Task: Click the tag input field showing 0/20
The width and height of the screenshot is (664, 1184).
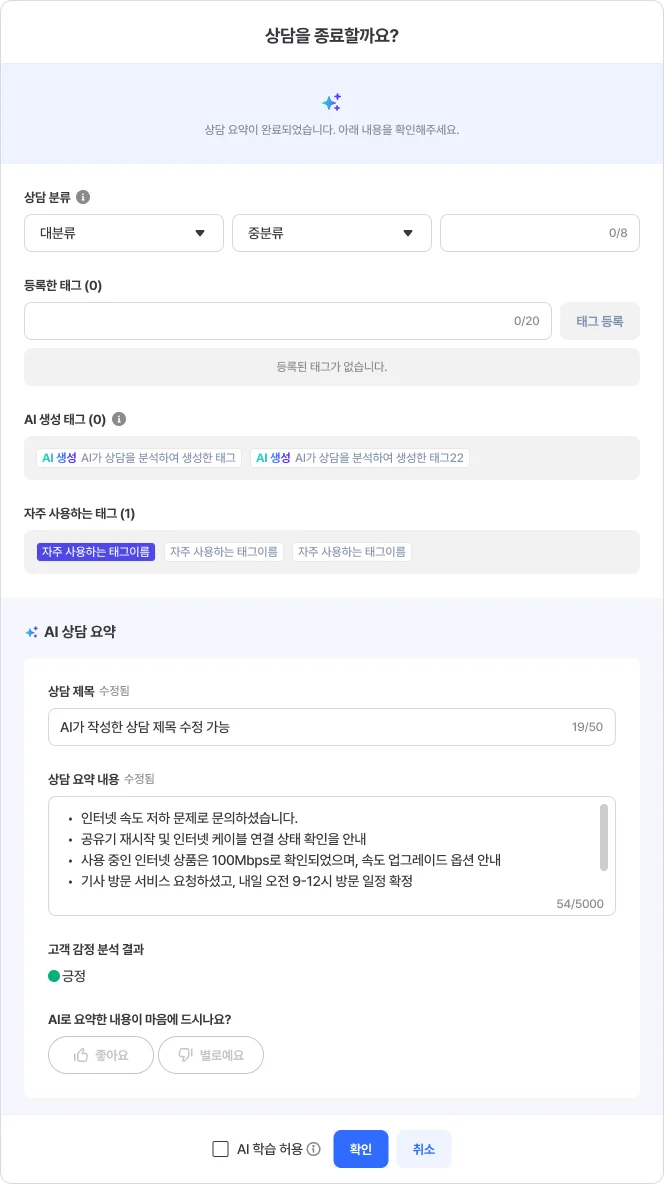Action: [288, 321]
